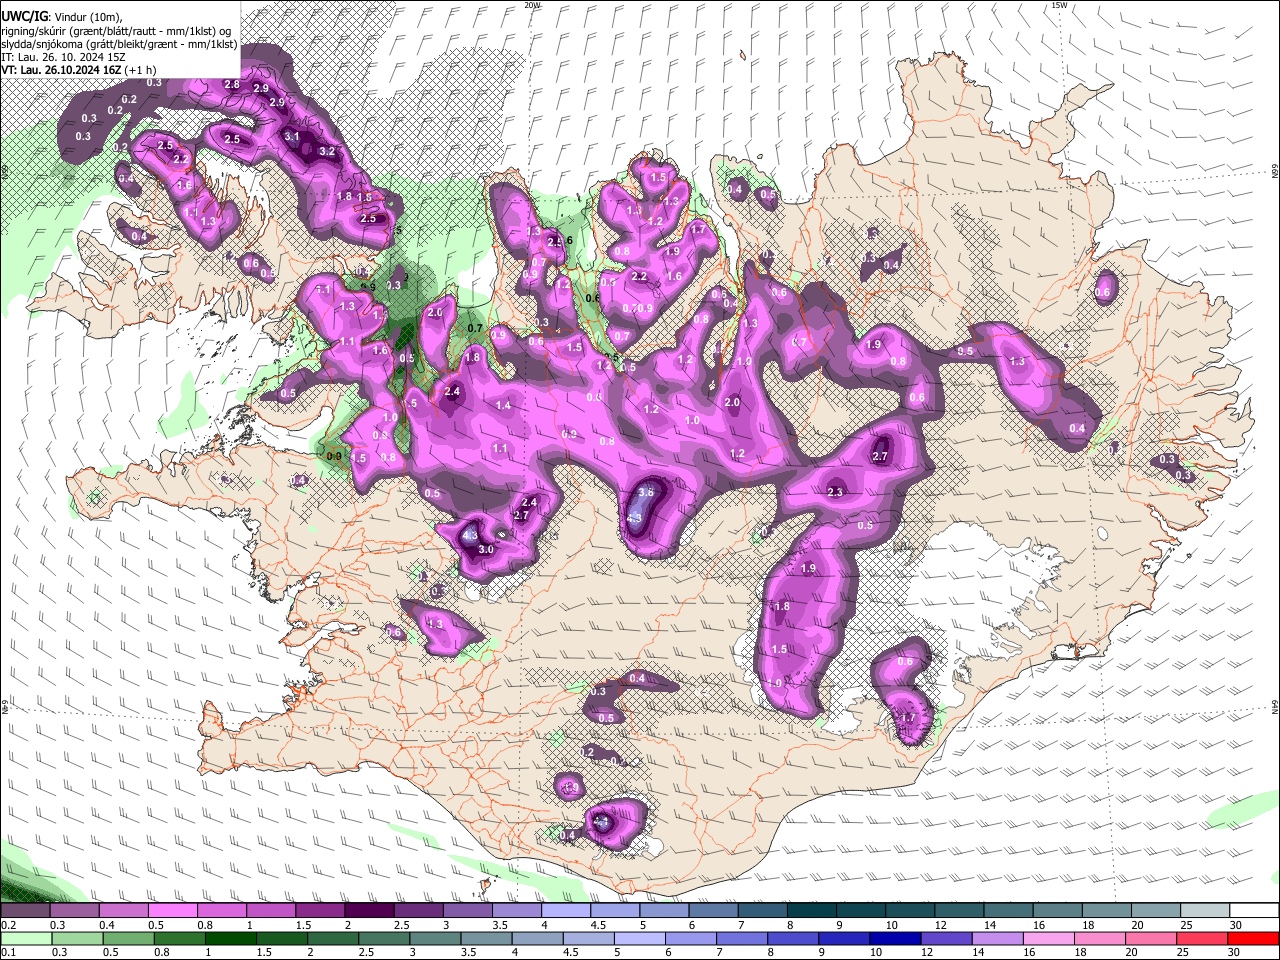
Task: Click the white 30 swatch ending the upper legend
Action: pos(1255,911)
